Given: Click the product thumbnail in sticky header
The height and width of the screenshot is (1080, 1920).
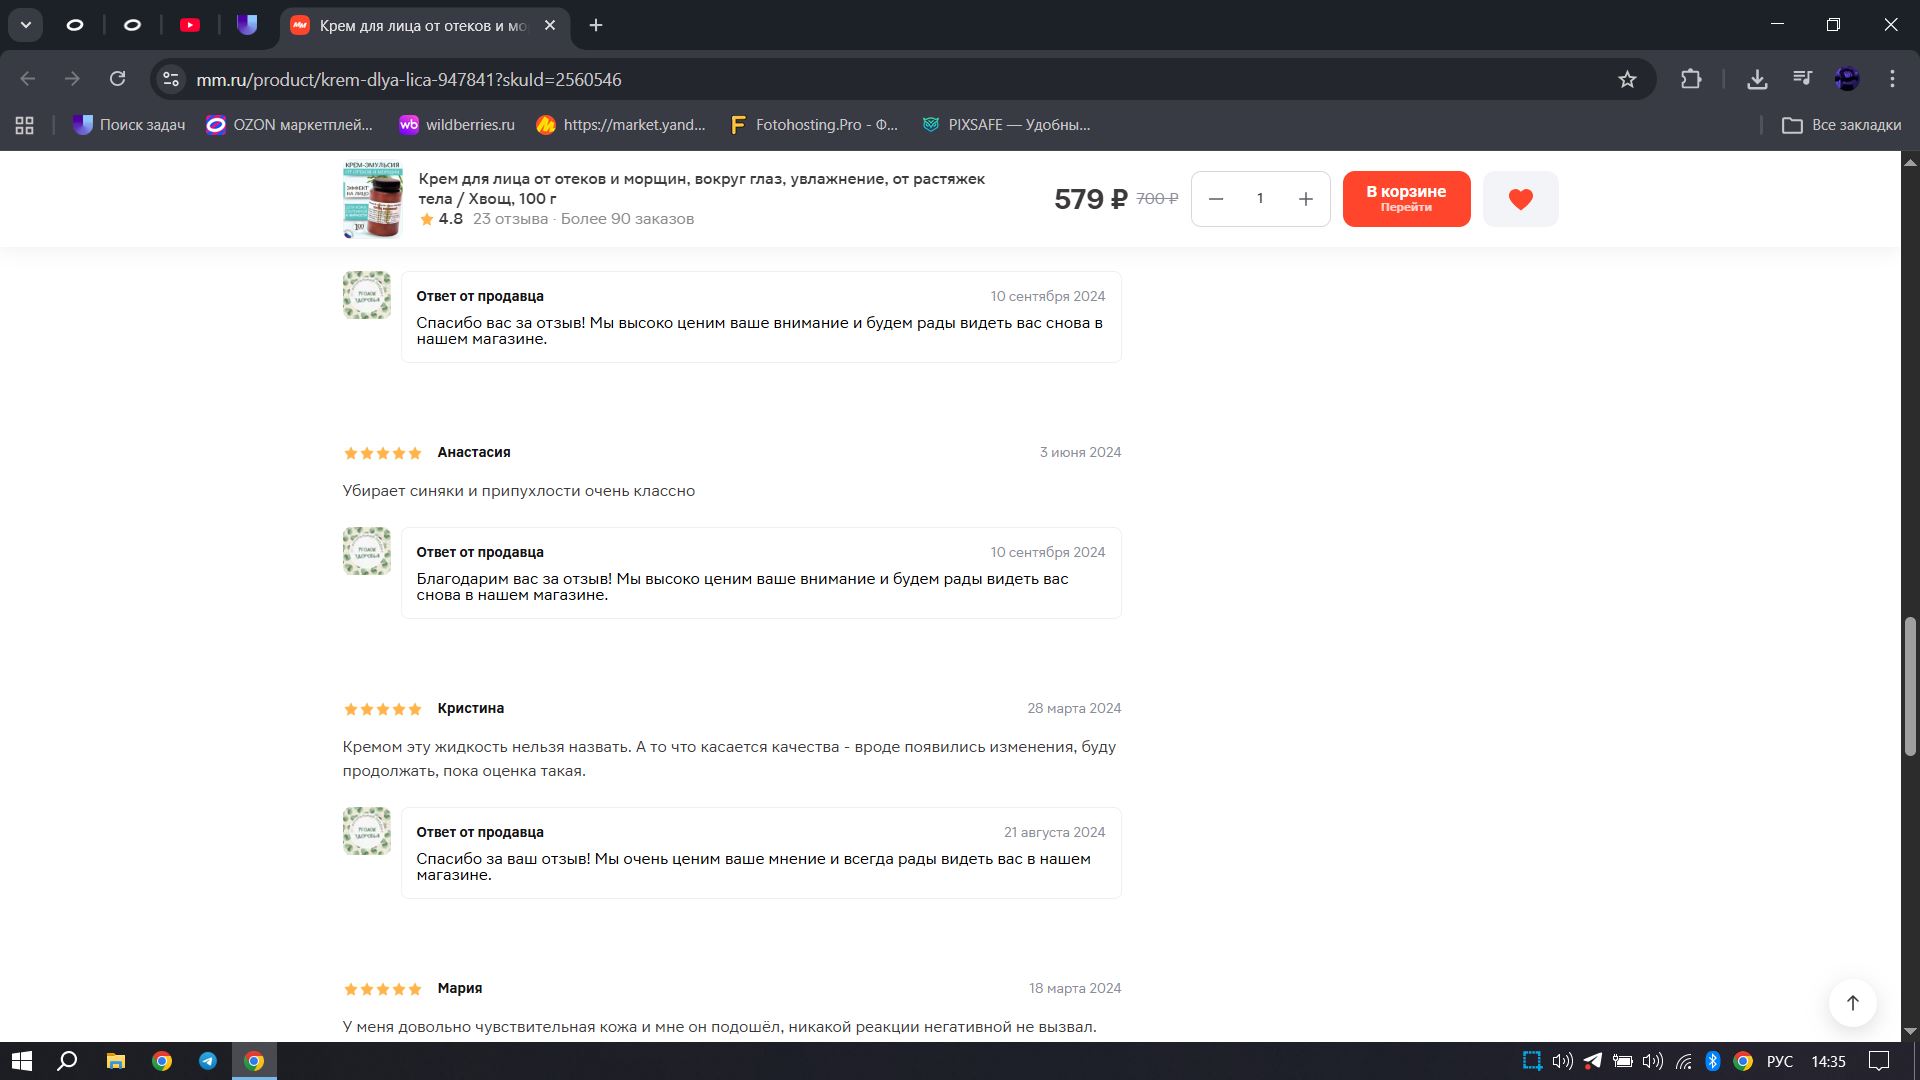Looking at the screenshot, I should (373, 199).
